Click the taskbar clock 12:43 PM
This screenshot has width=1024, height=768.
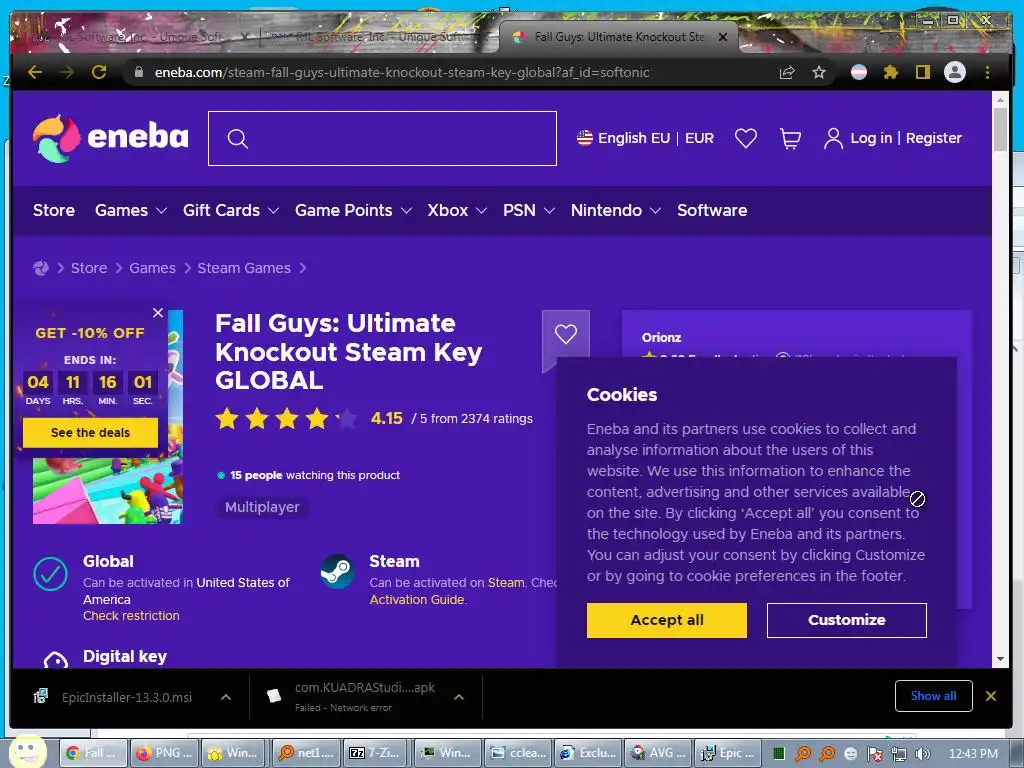coord(973,754)
